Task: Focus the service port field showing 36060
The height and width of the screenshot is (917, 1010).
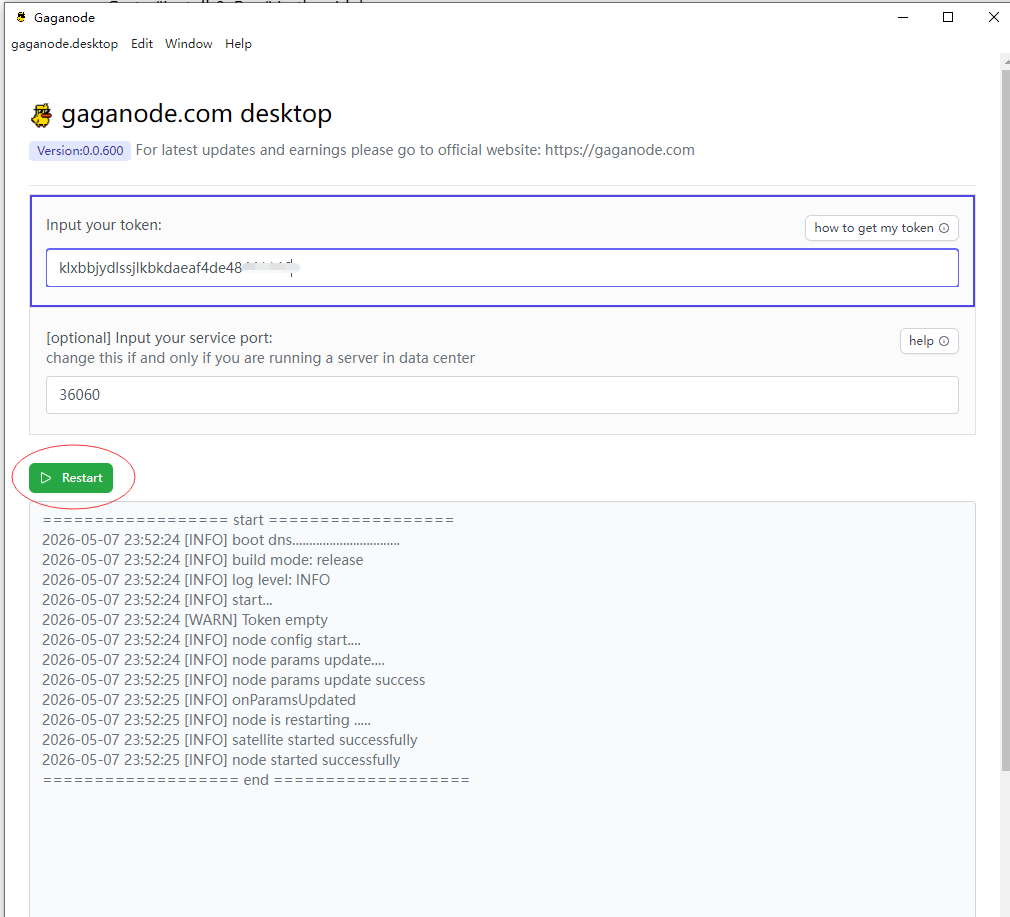Action: coord(502,395)
